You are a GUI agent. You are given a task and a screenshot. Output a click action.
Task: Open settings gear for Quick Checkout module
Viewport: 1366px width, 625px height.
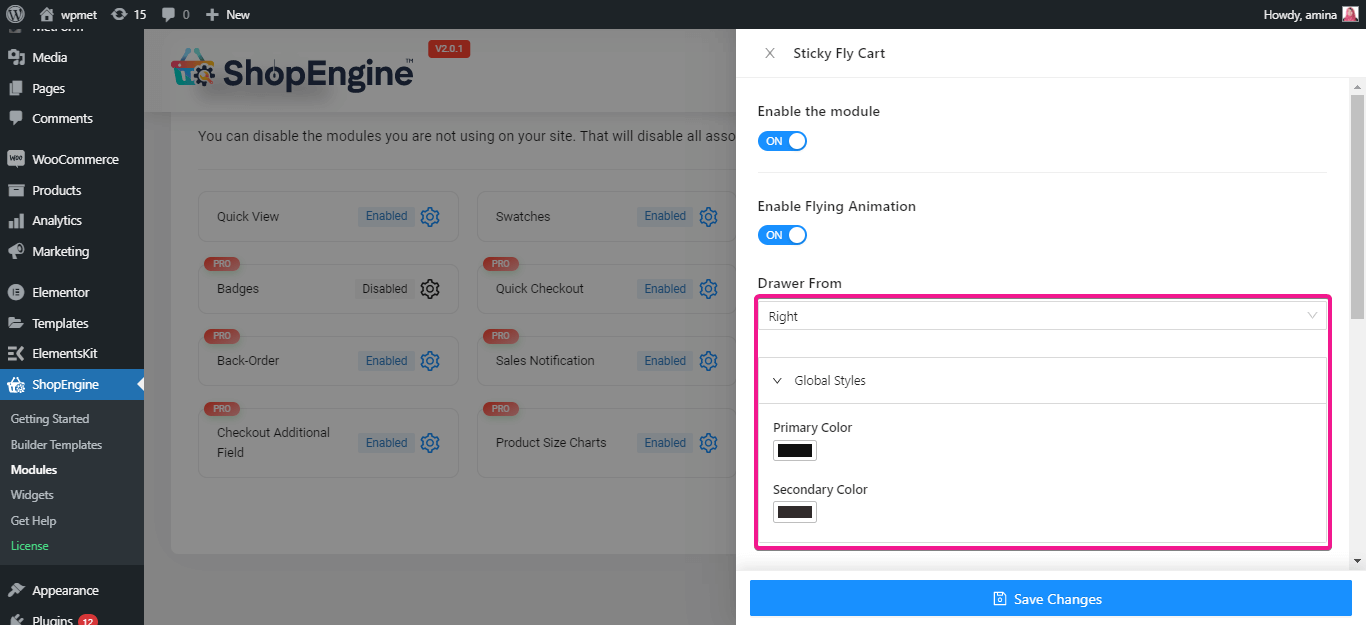click(x=709, y=289)
